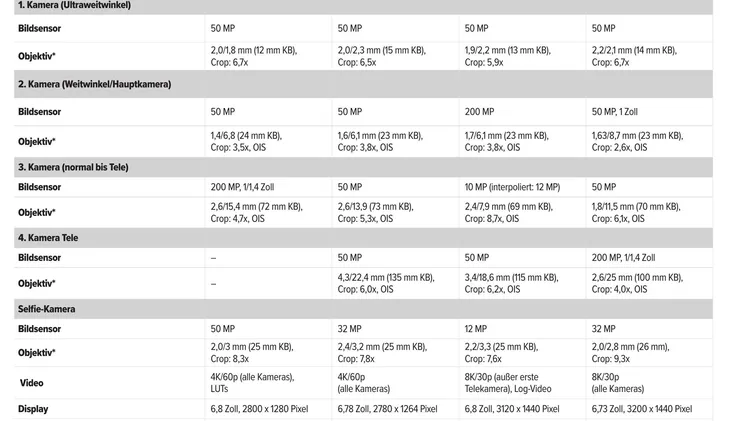Click the 1. Kamera (Ultraweitwinkel) section header
This screenshot has width=750, height=421.
[363, 6]
